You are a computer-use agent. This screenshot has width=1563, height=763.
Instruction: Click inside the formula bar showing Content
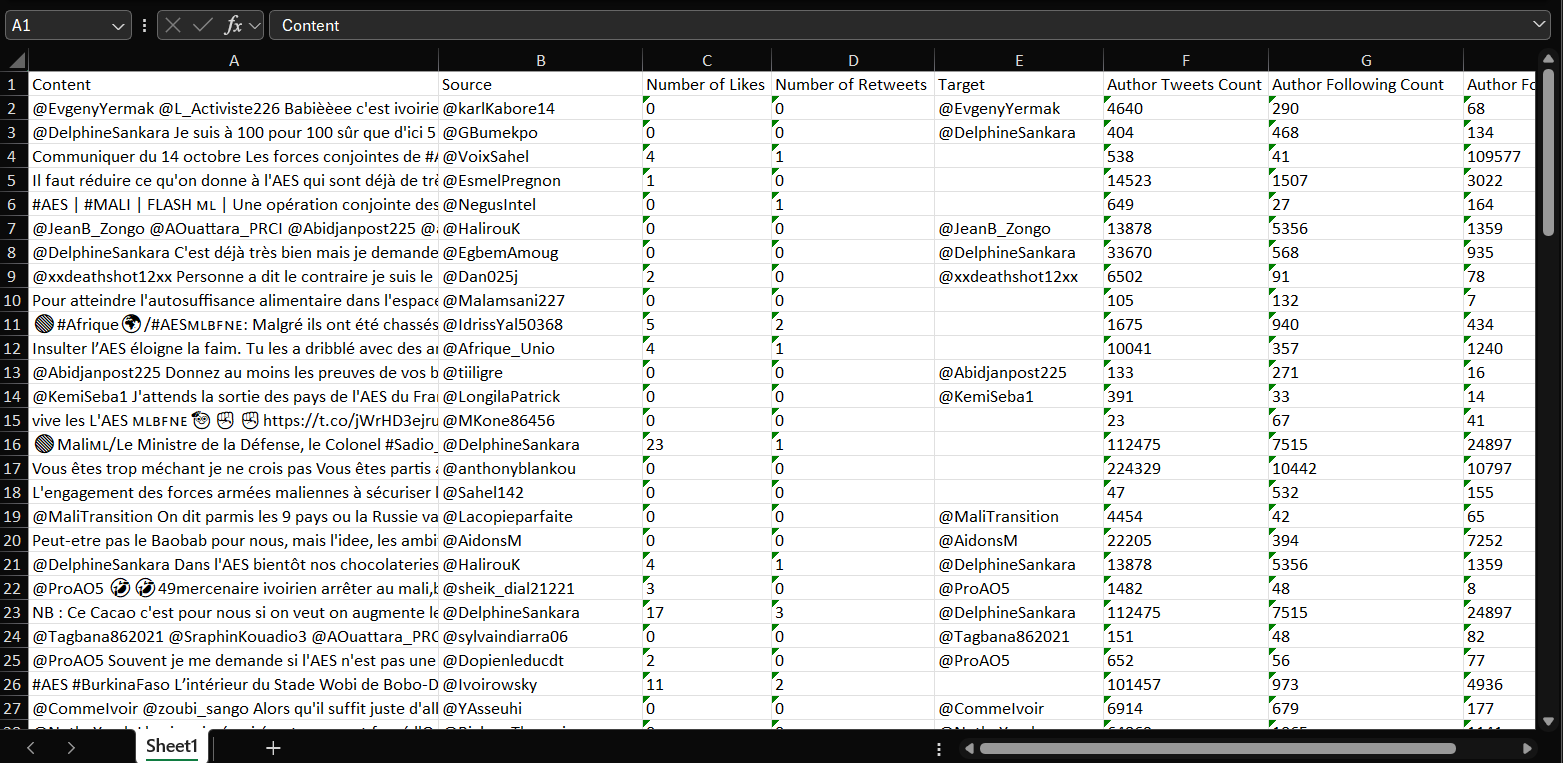[x=900, y=25]
